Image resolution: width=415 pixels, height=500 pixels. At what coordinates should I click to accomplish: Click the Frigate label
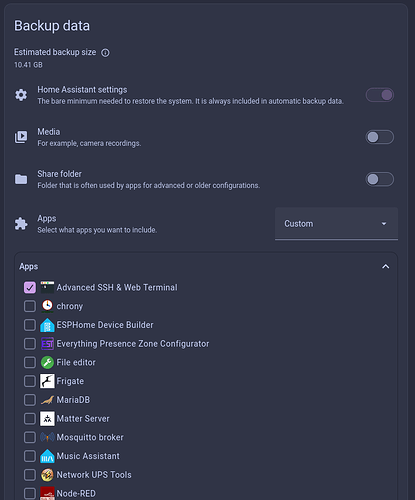[70, 381]
